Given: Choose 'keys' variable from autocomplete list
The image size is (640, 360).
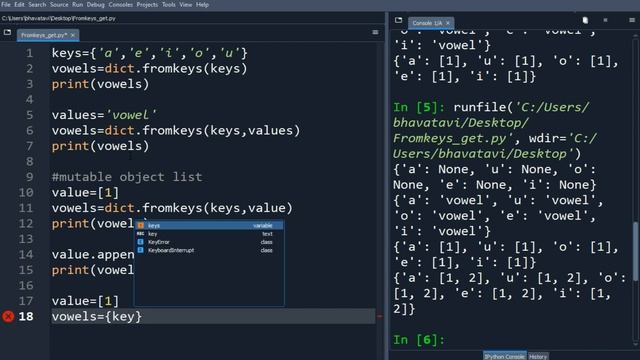Looking at the screenshot, I should [x=209, y=225].
